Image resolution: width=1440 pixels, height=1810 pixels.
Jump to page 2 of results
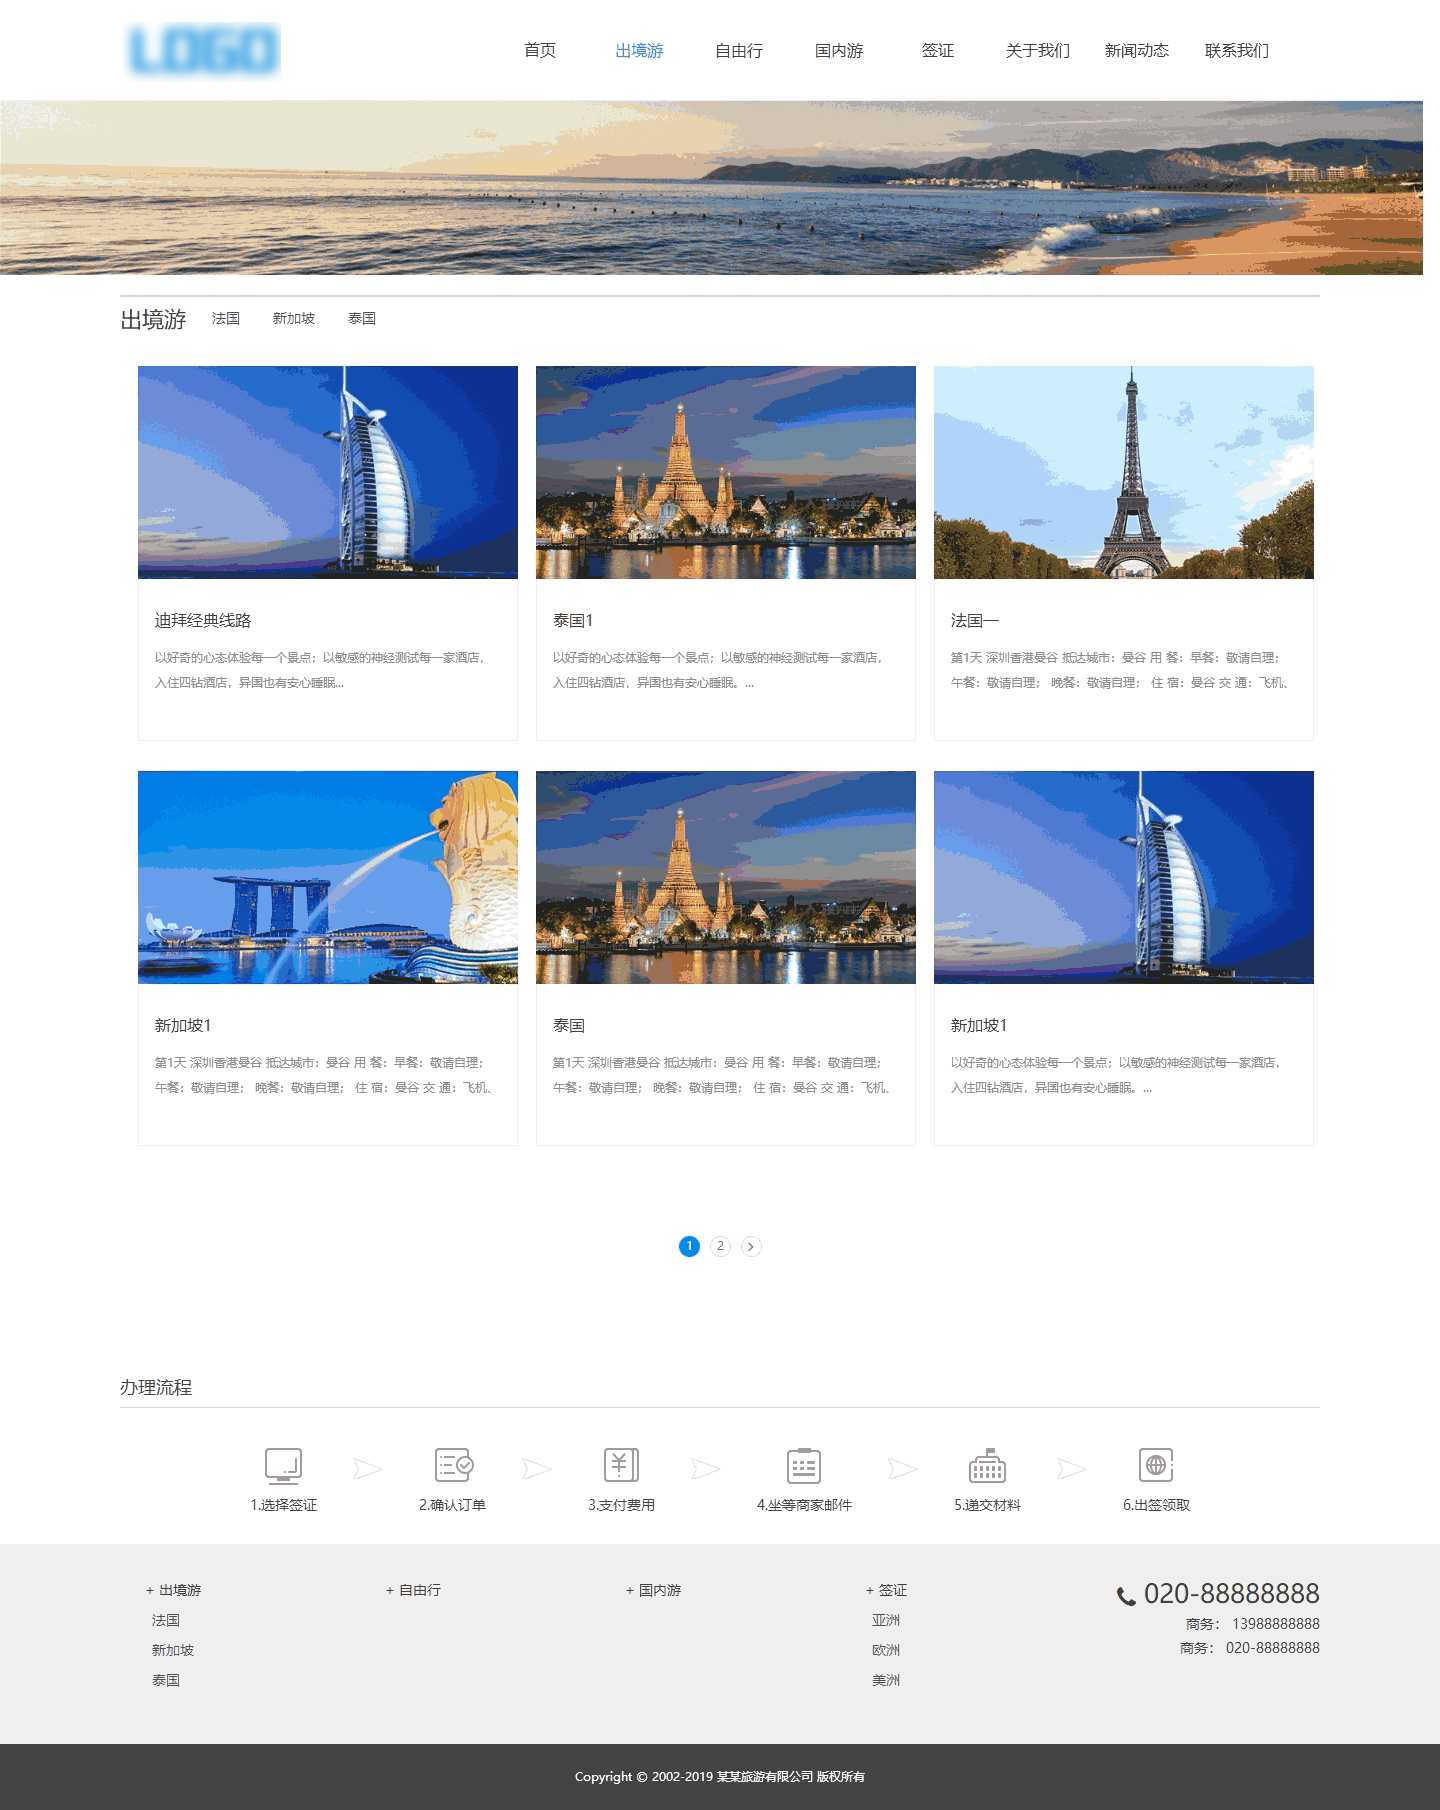pos(720,1246)
